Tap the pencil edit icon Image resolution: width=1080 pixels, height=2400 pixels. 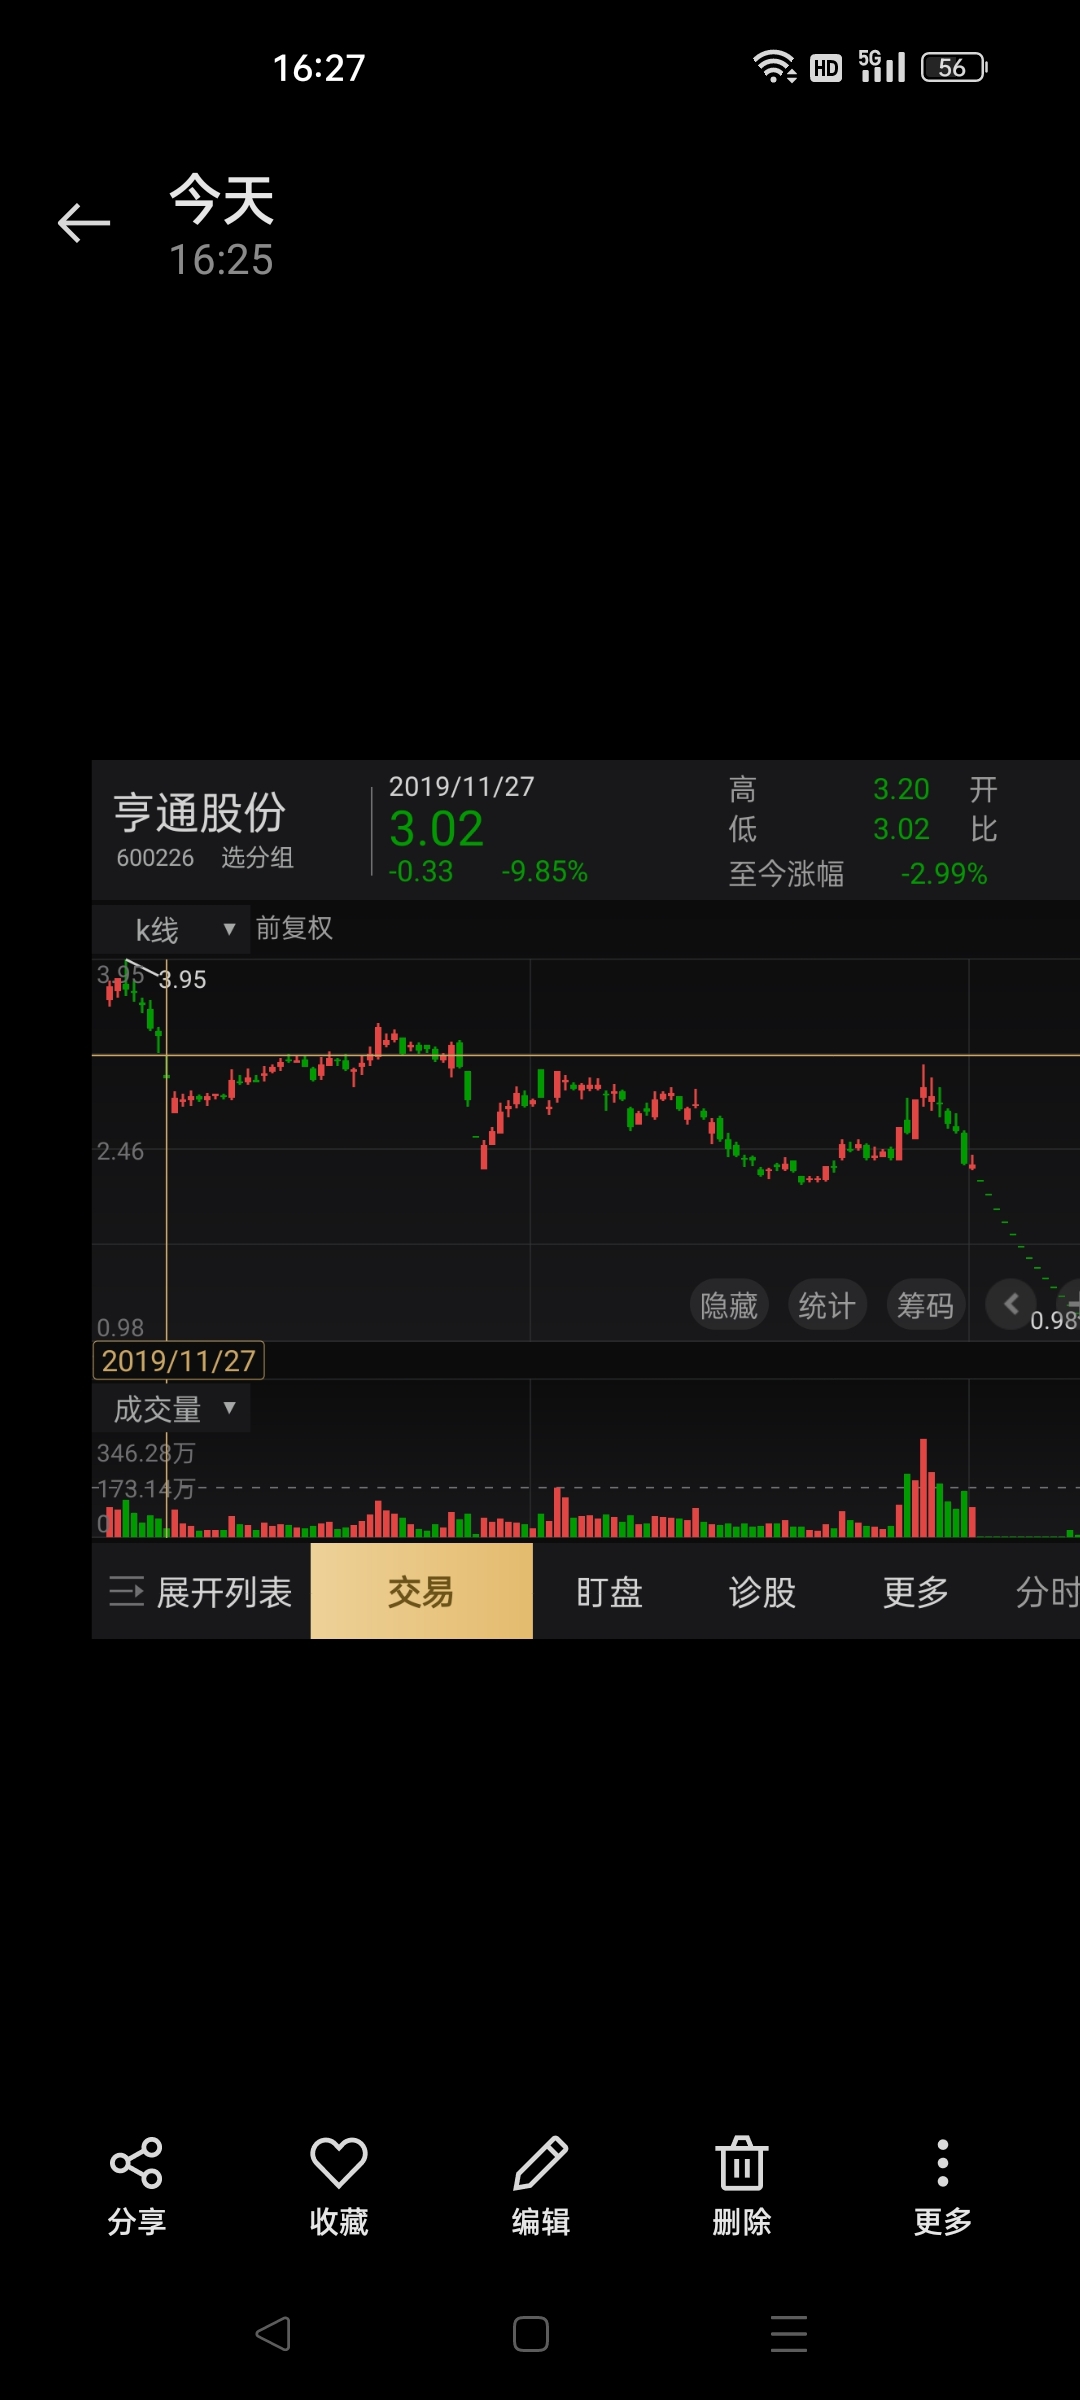(540, 2163)
